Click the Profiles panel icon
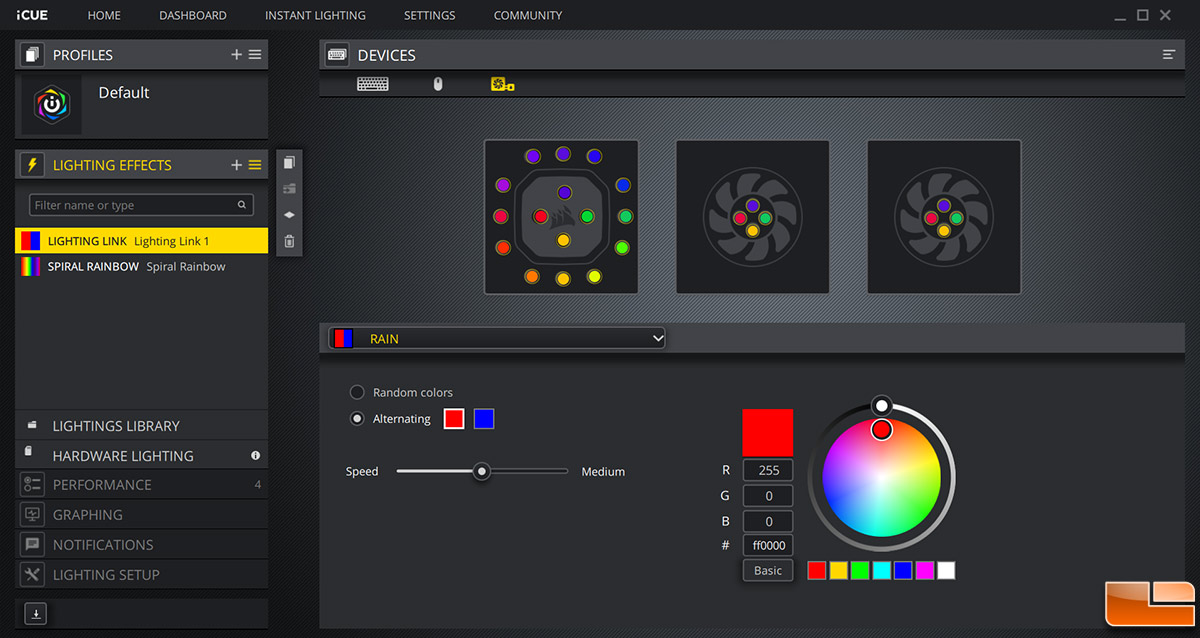1200x638 pixels. coord(32,55)
